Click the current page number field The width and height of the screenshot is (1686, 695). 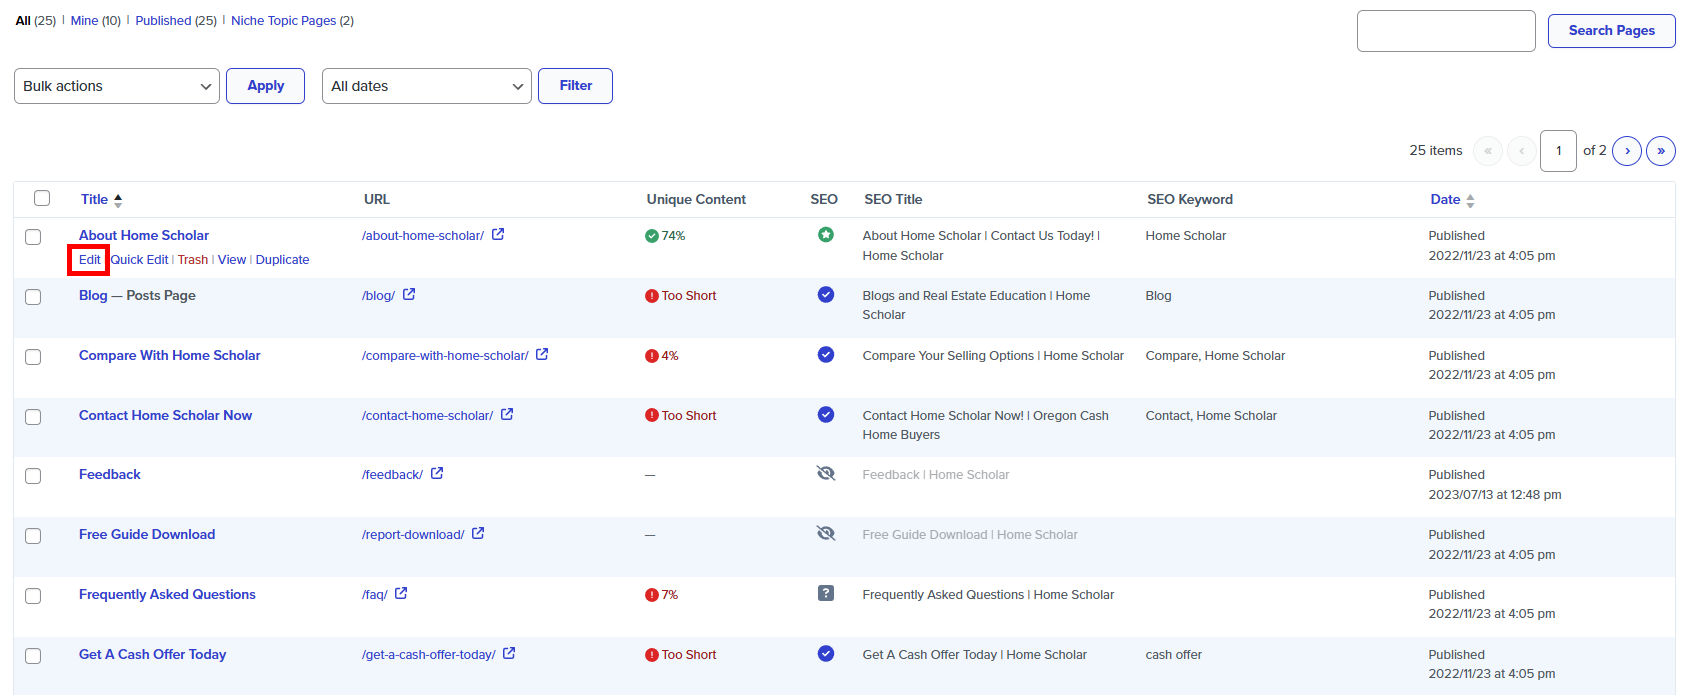(x=1558, y=151)
